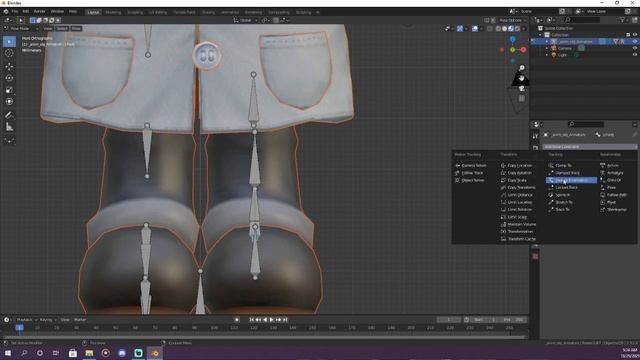Enable rendered viewport shading
The width and height of the screenshot is (640, 360).
518,29
